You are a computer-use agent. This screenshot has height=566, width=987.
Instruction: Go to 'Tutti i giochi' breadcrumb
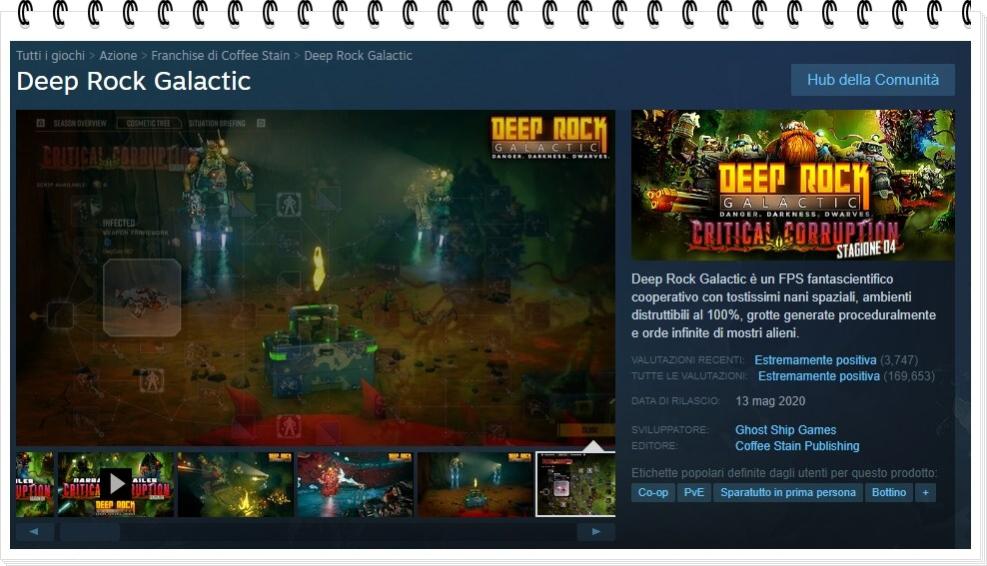click(x=50, y=55)
